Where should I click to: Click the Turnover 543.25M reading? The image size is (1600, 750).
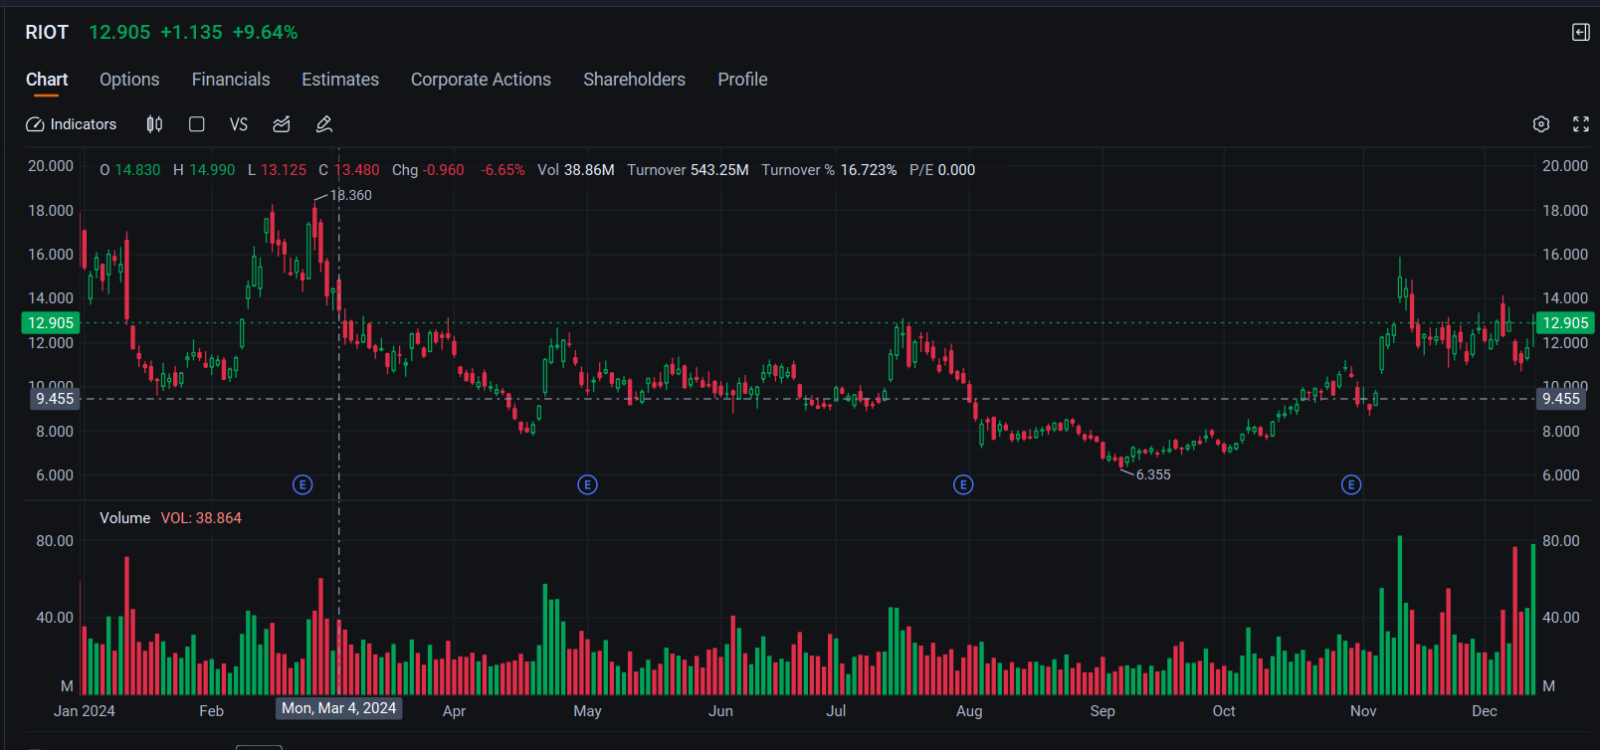(688, 170)
